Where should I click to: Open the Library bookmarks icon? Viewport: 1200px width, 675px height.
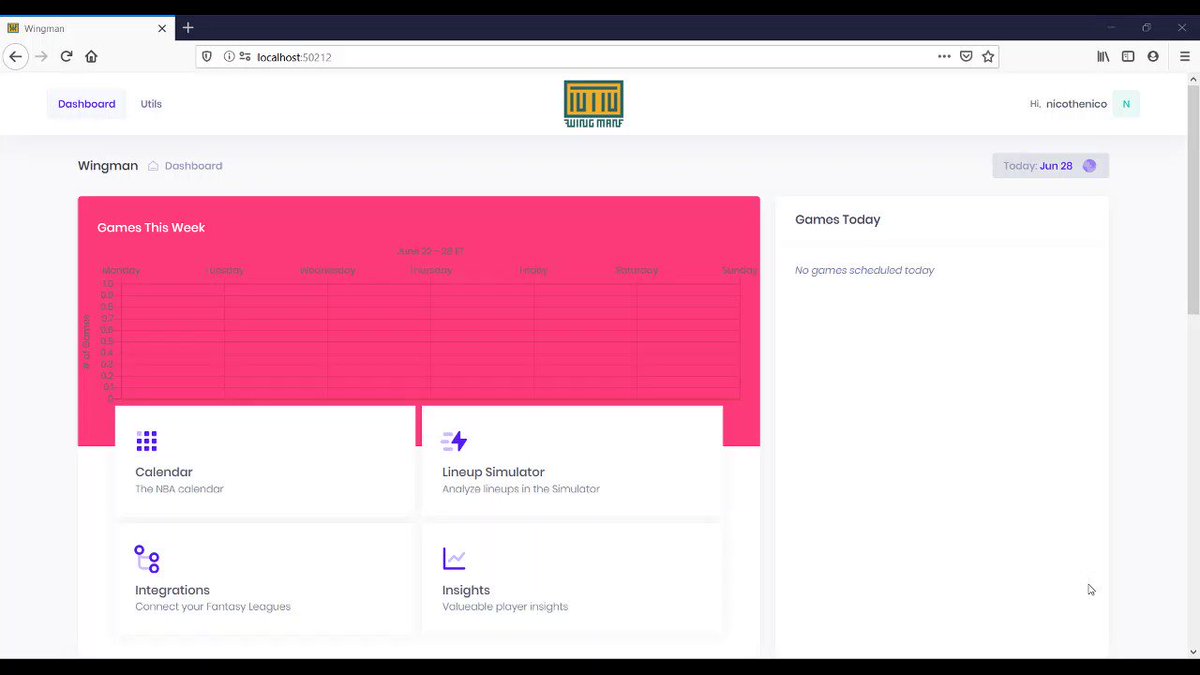1103,57
